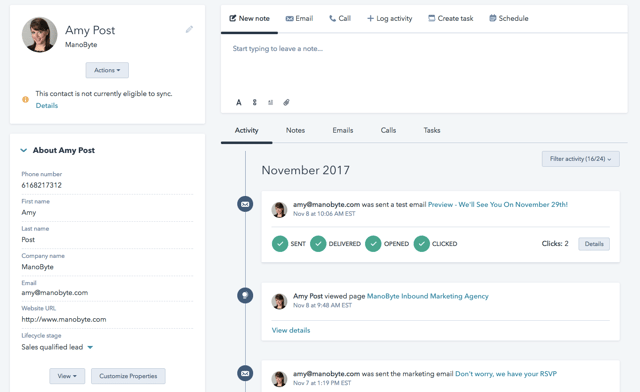Switch to the Tasks timeline tab
The width and height of the screenshot is (640, 392).
431,130
